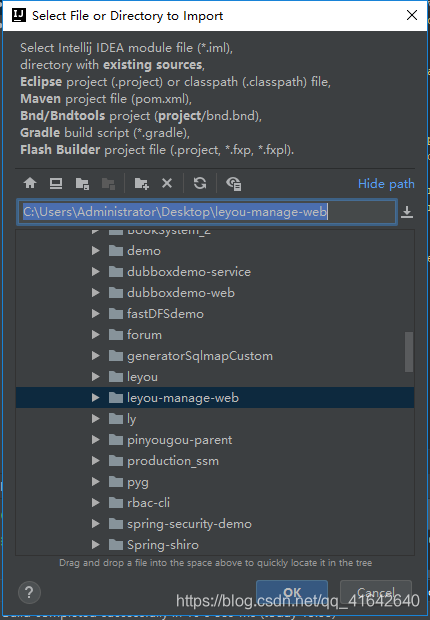The width and height of the screenshot is (430, 620).
Task: Expand the ly folder
Action: 95,418
